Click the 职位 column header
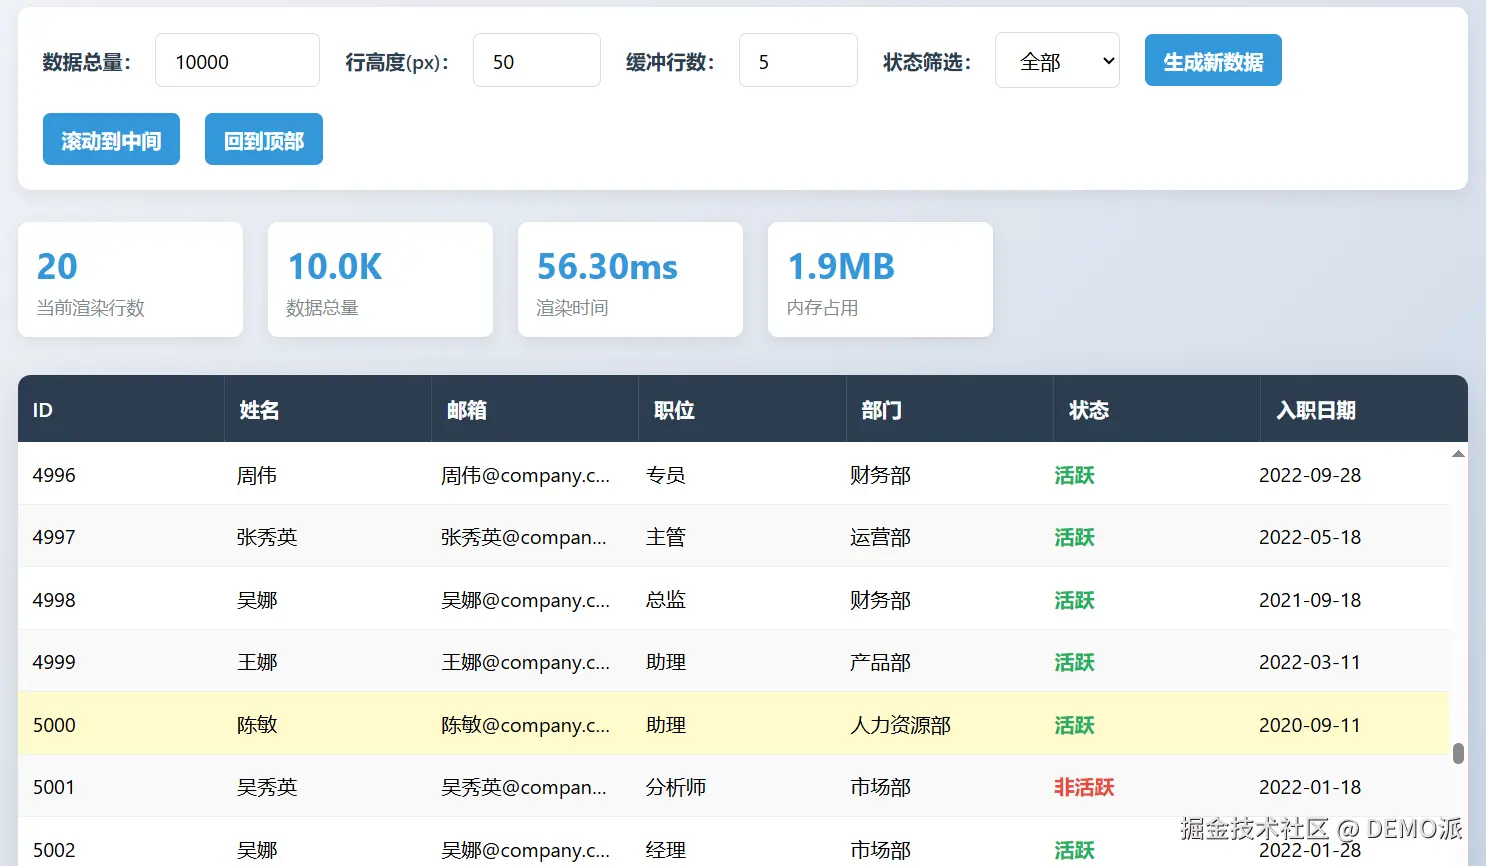Image resolution: width=1486 pixels, height=866 pixels. [x=742, y=409]
